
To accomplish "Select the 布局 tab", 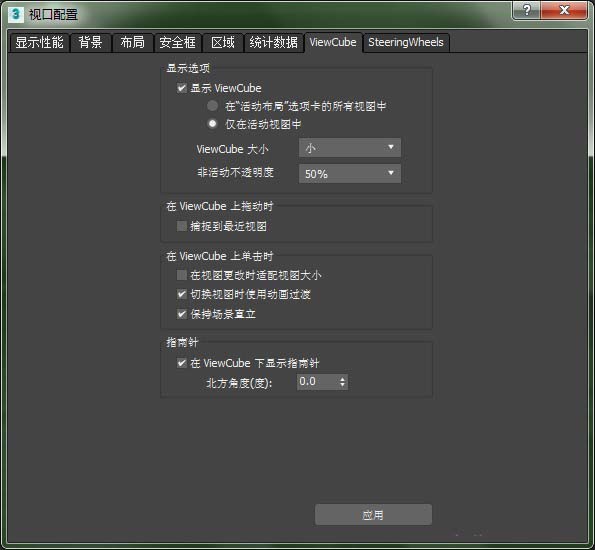I will 132,42.
